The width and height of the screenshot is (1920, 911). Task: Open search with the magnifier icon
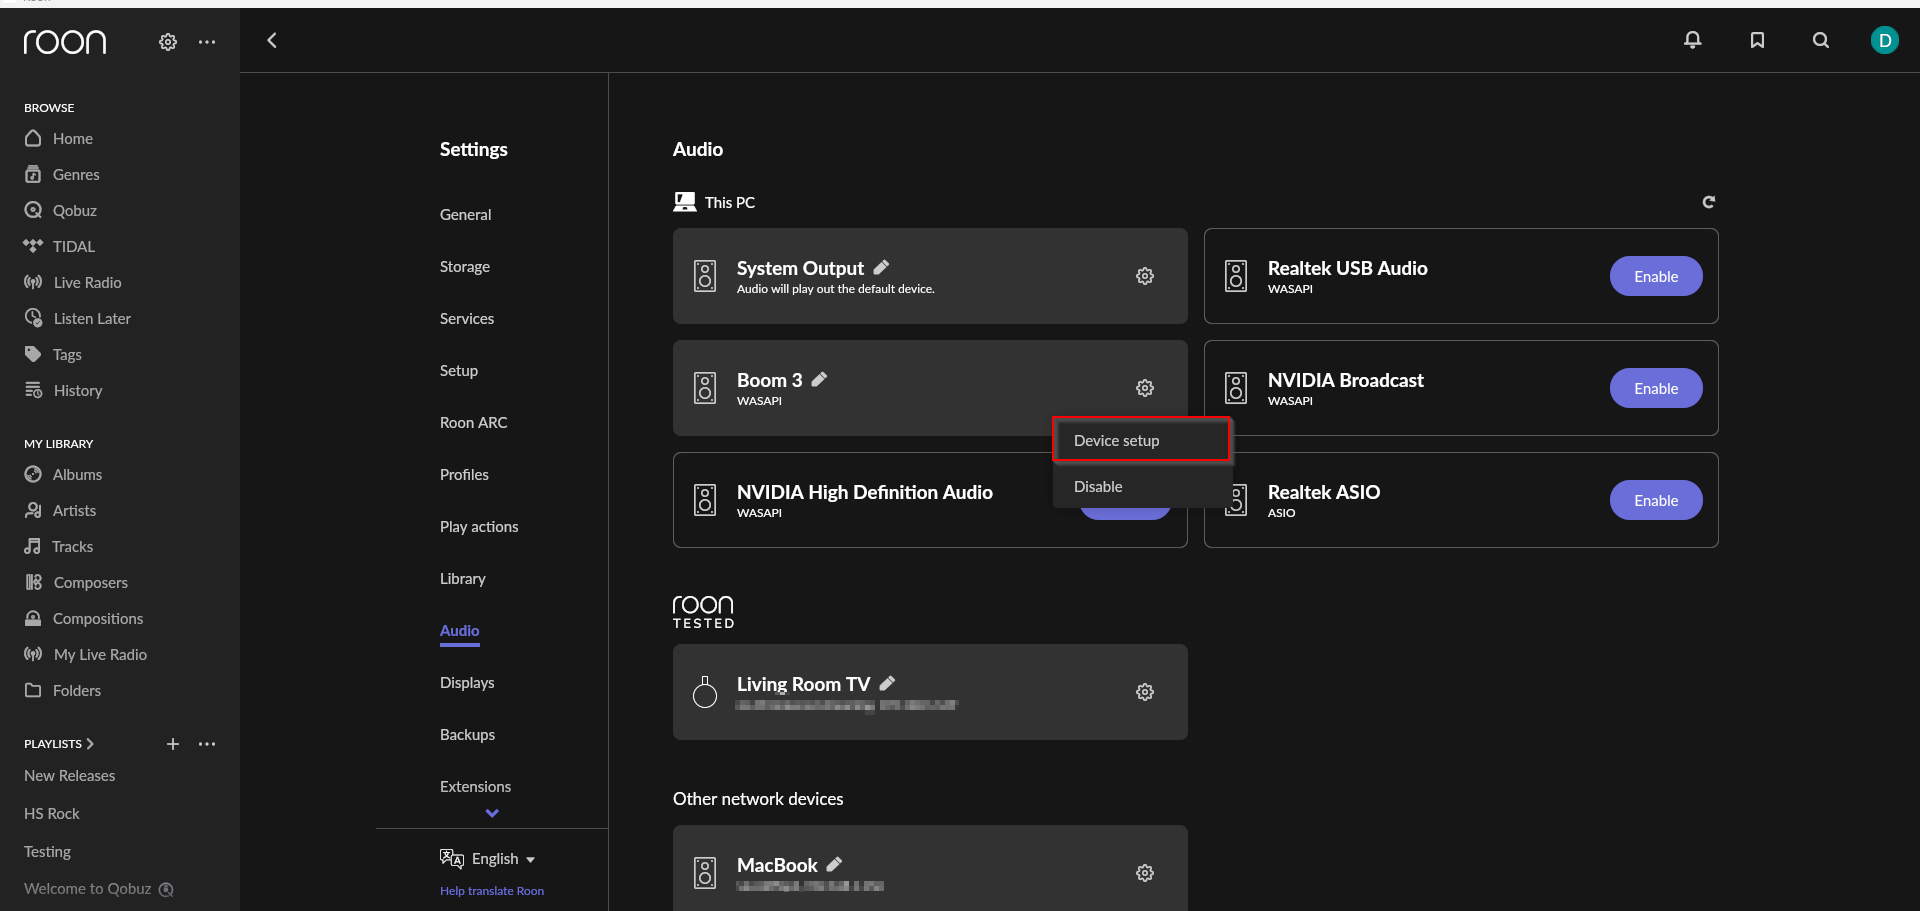(1821, 40)
